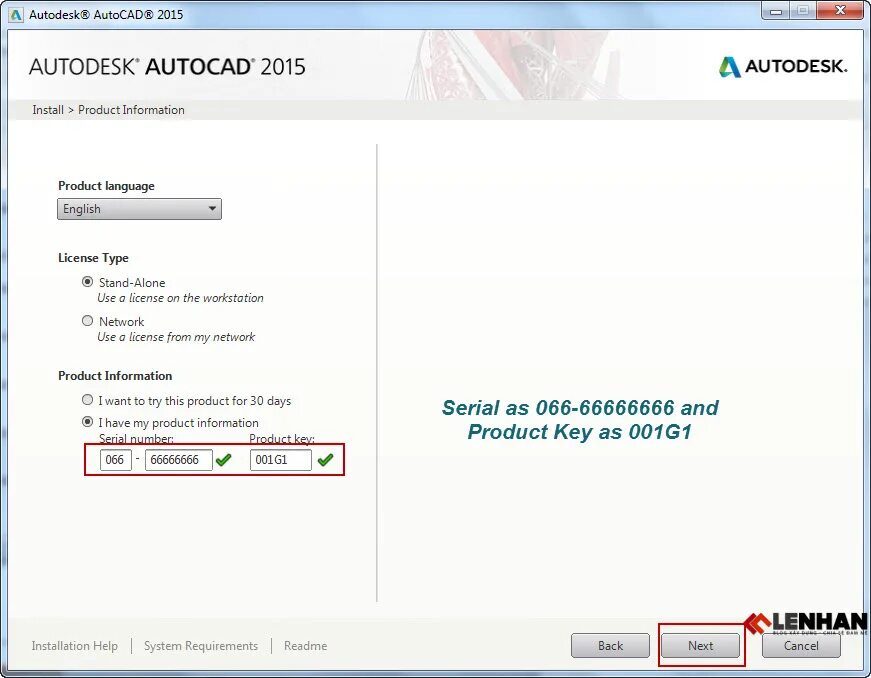This screenshot has height=678, width=871.
Task: Cancel the installation
Action: coord(801,646)
